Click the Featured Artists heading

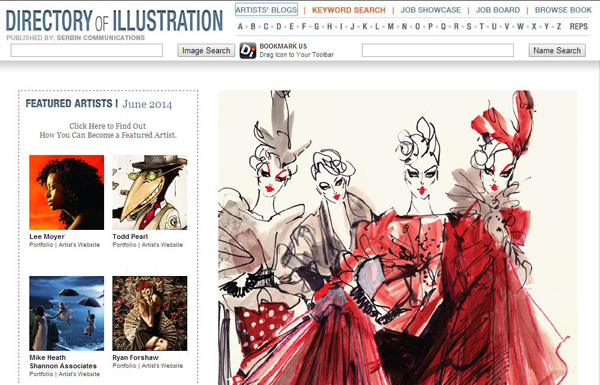[x=69, y=103]
